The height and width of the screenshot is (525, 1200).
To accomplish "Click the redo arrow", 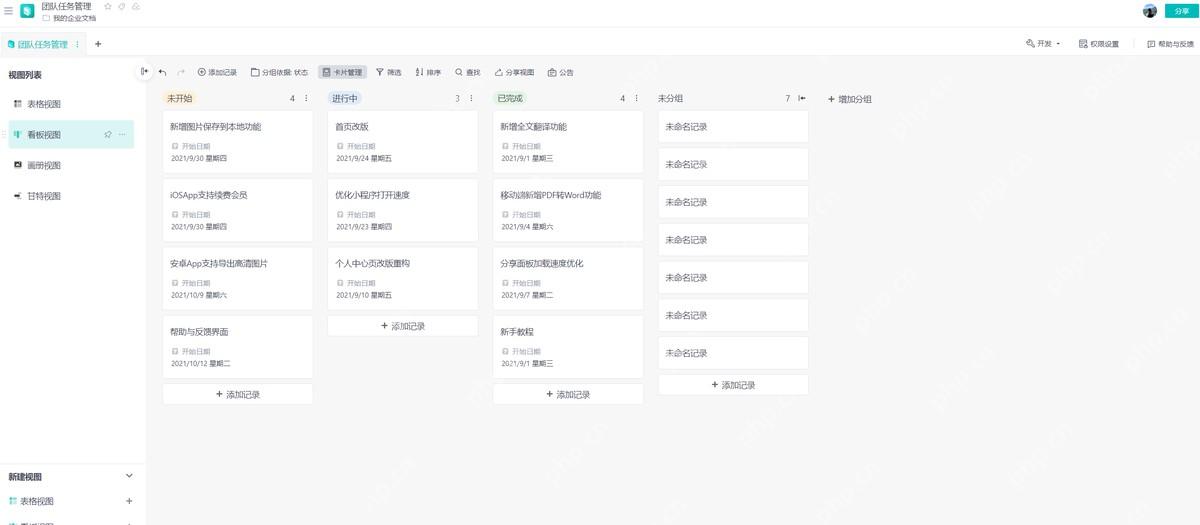I will pos(181,72).
